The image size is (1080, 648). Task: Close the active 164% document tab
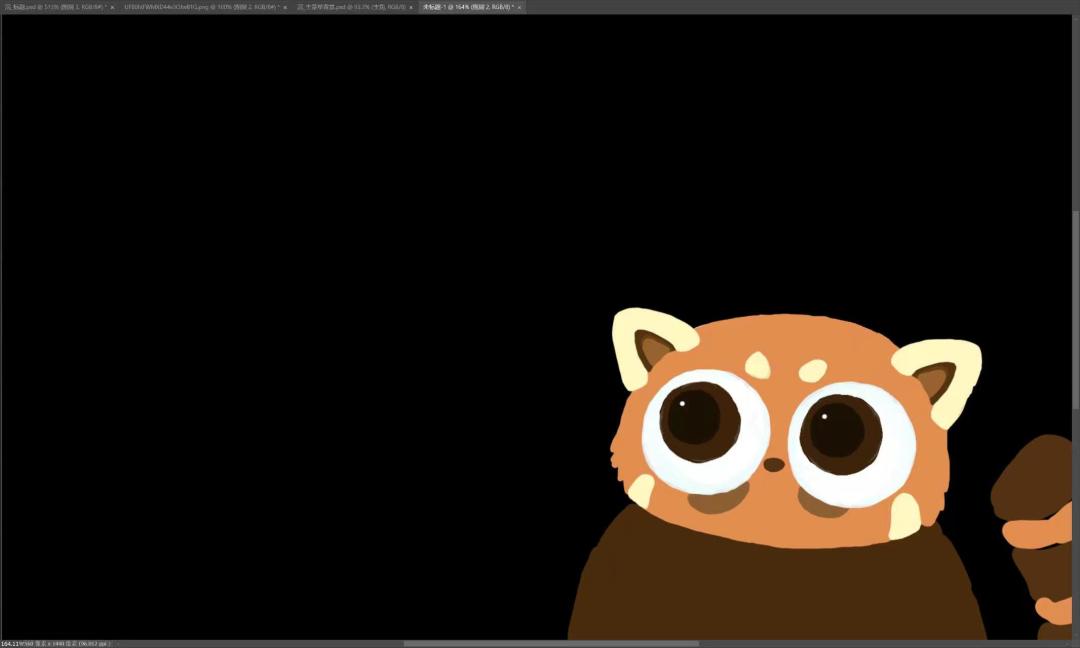[519, 7]
